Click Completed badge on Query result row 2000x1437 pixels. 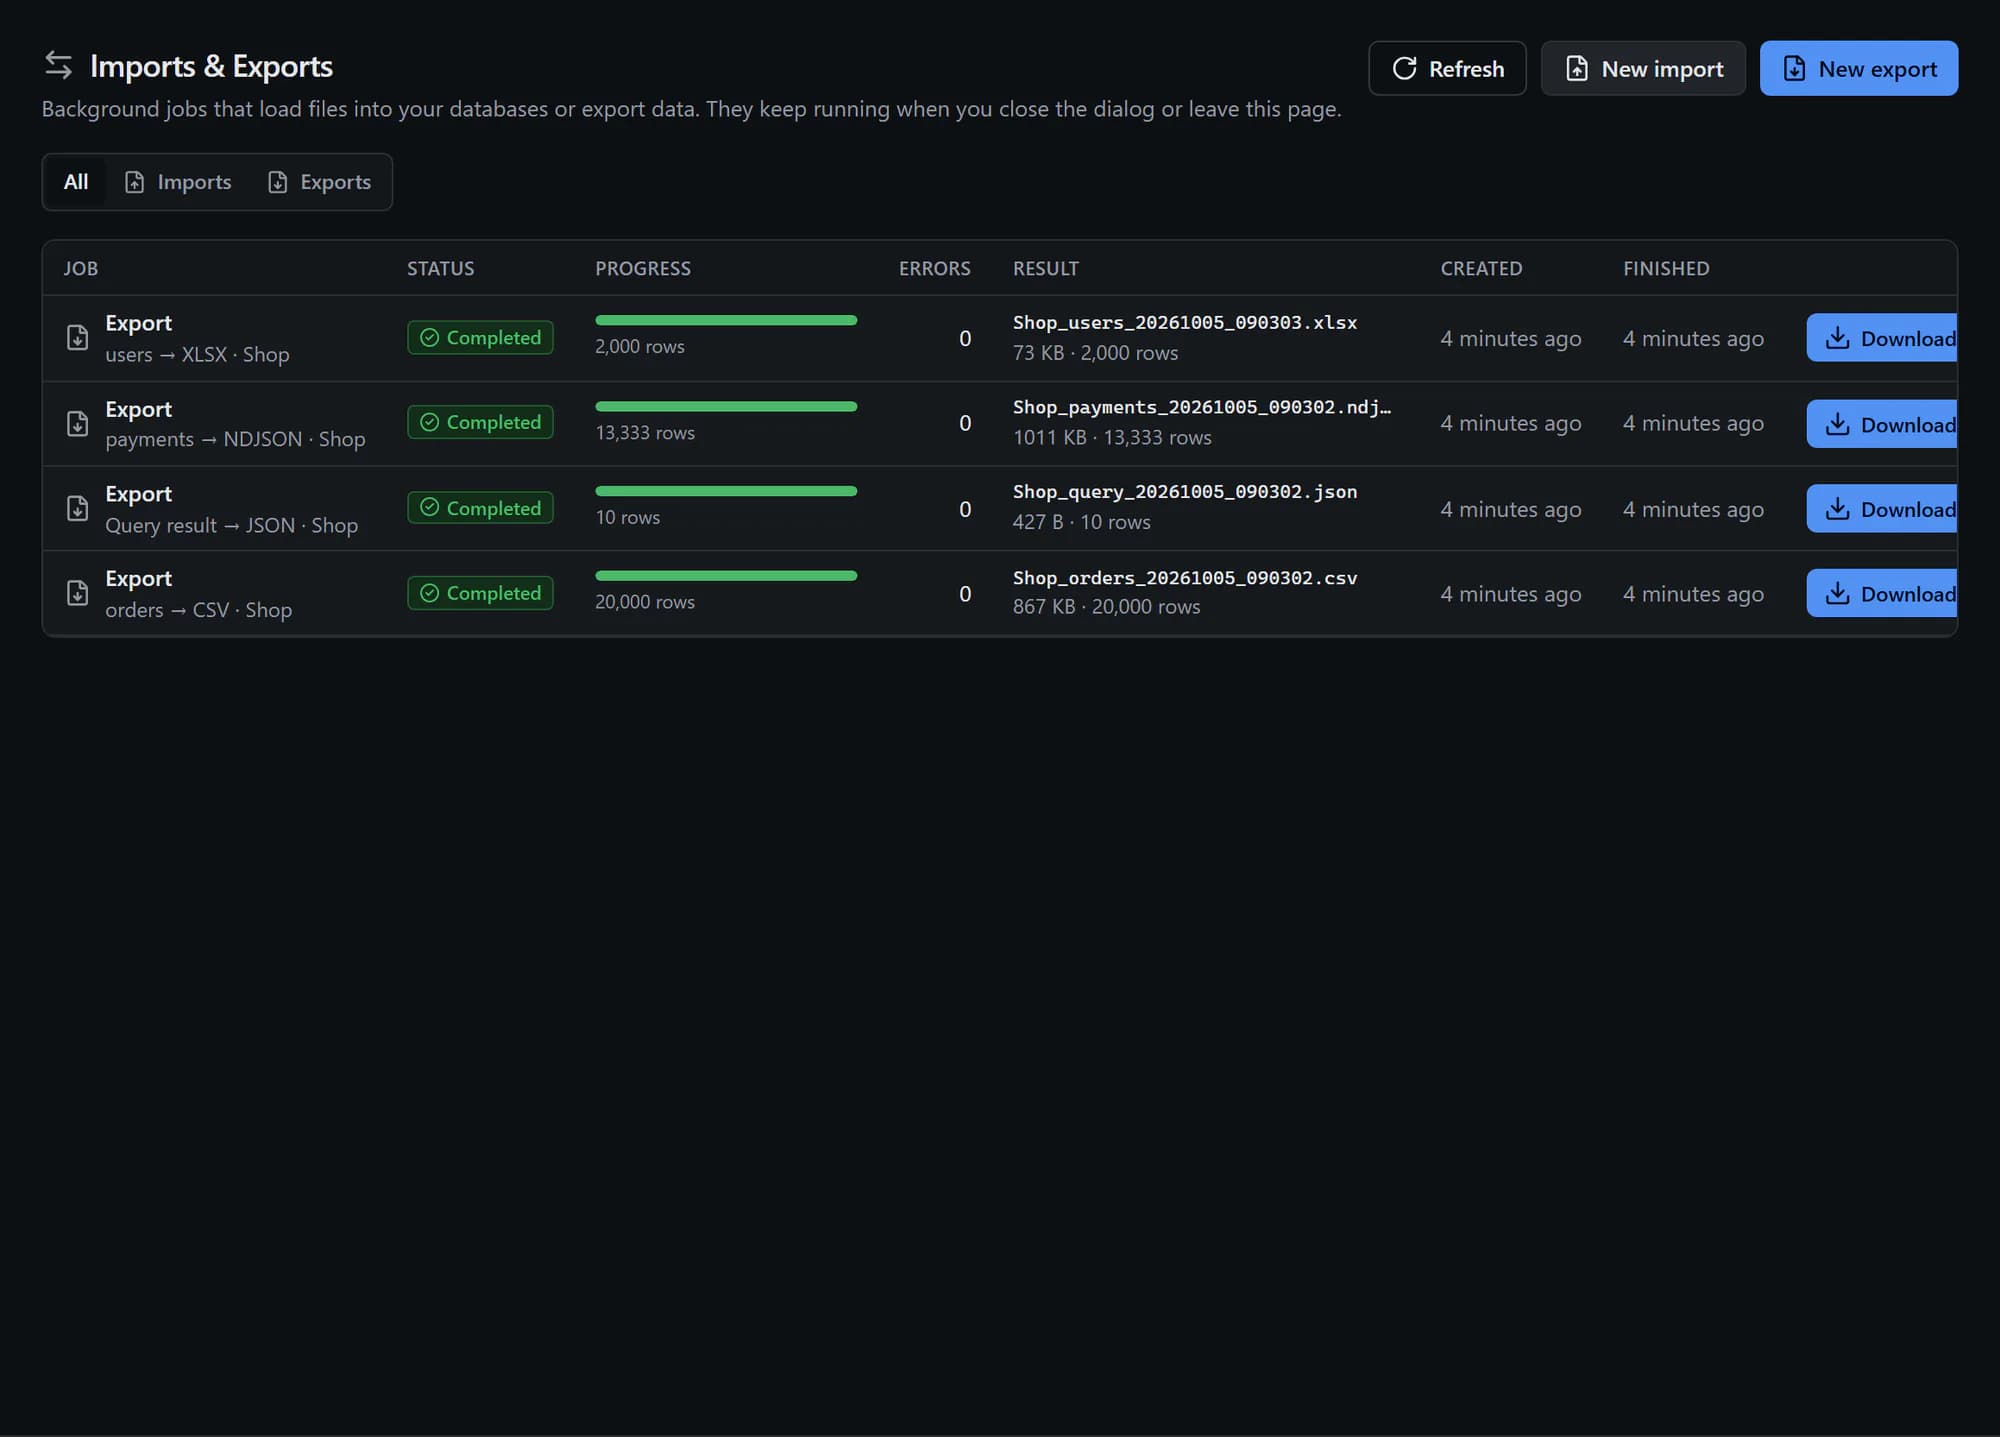(480, 508)
